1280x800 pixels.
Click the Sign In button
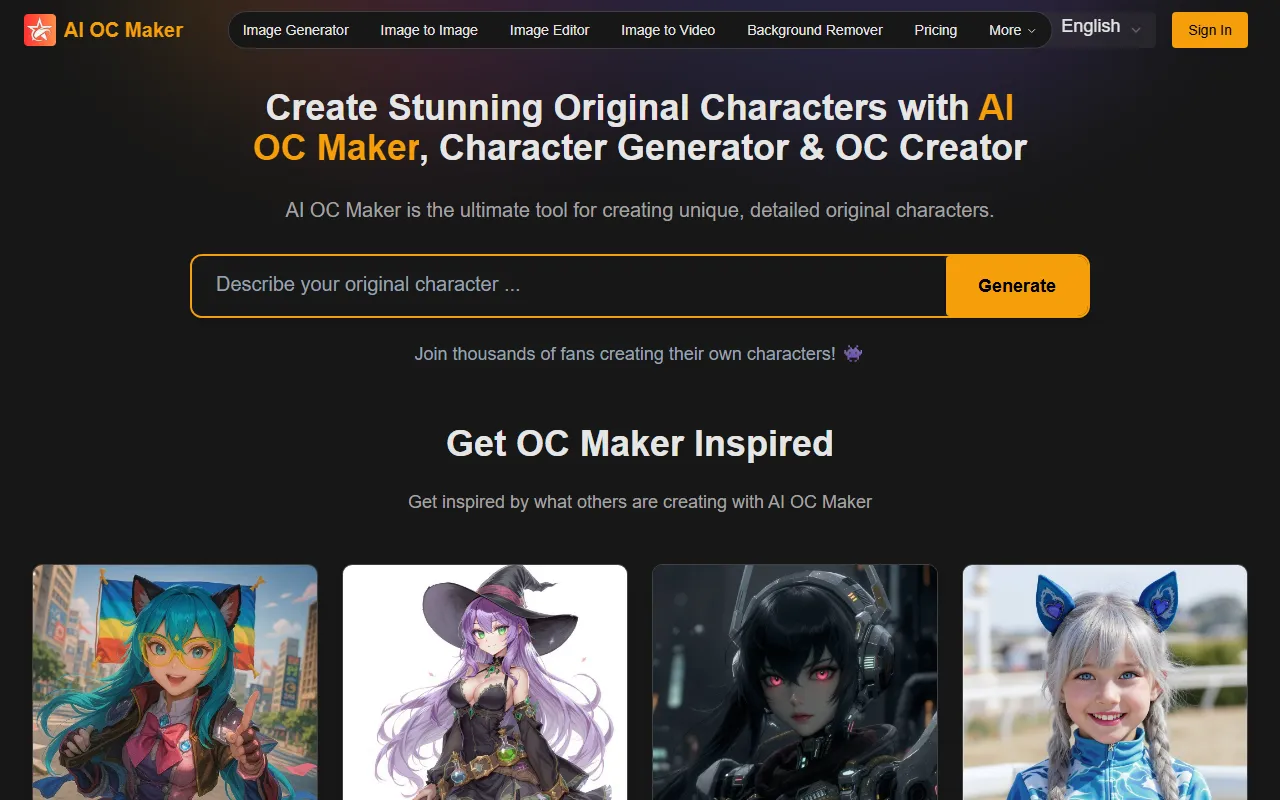tap(1210, 30)
